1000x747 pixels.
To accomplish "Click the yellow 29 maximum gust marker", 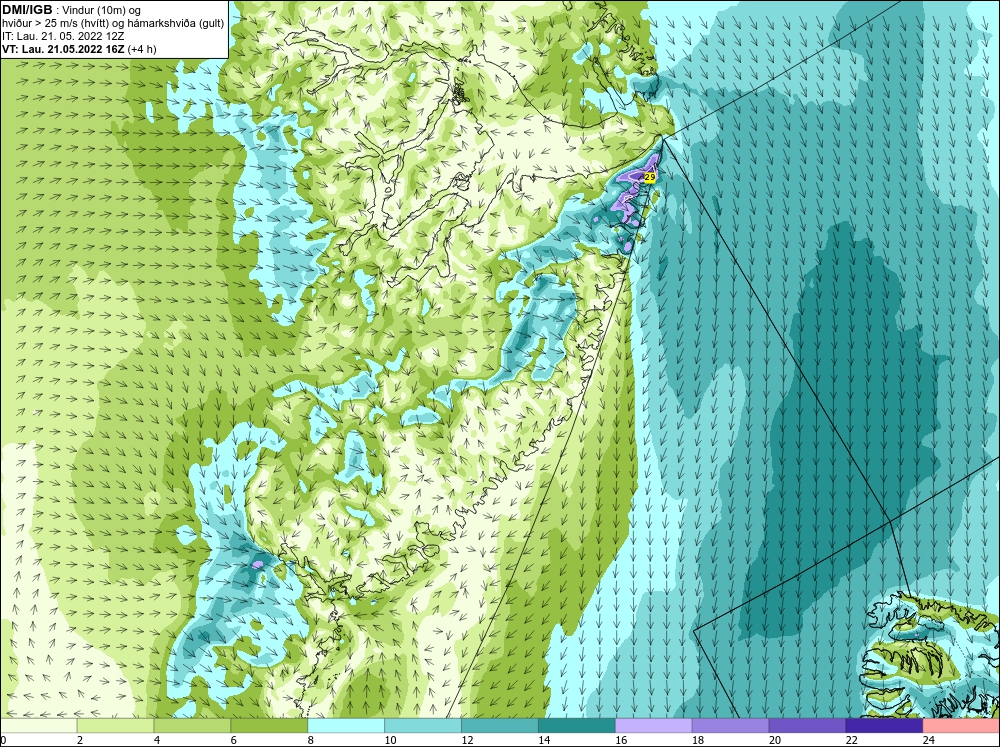I will tap(650, 177).
